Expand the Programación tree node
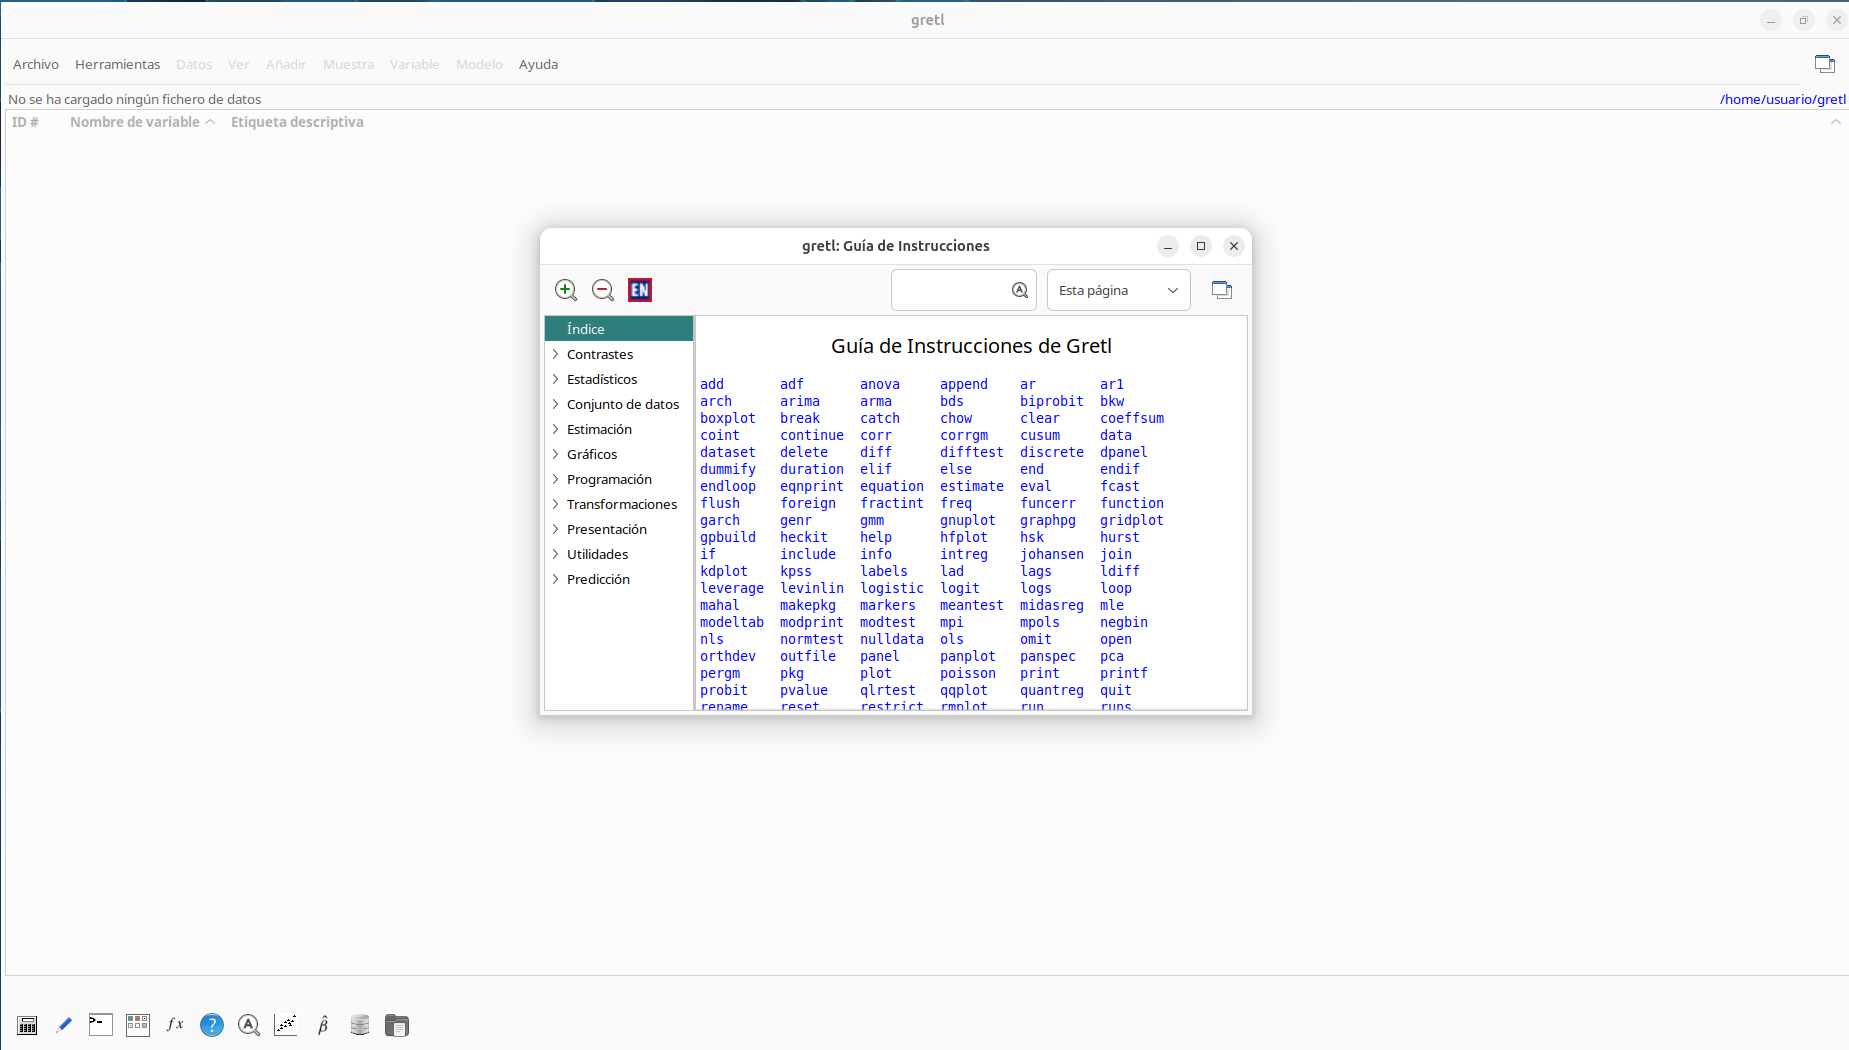1849x1050 pixels. point(556,479)
